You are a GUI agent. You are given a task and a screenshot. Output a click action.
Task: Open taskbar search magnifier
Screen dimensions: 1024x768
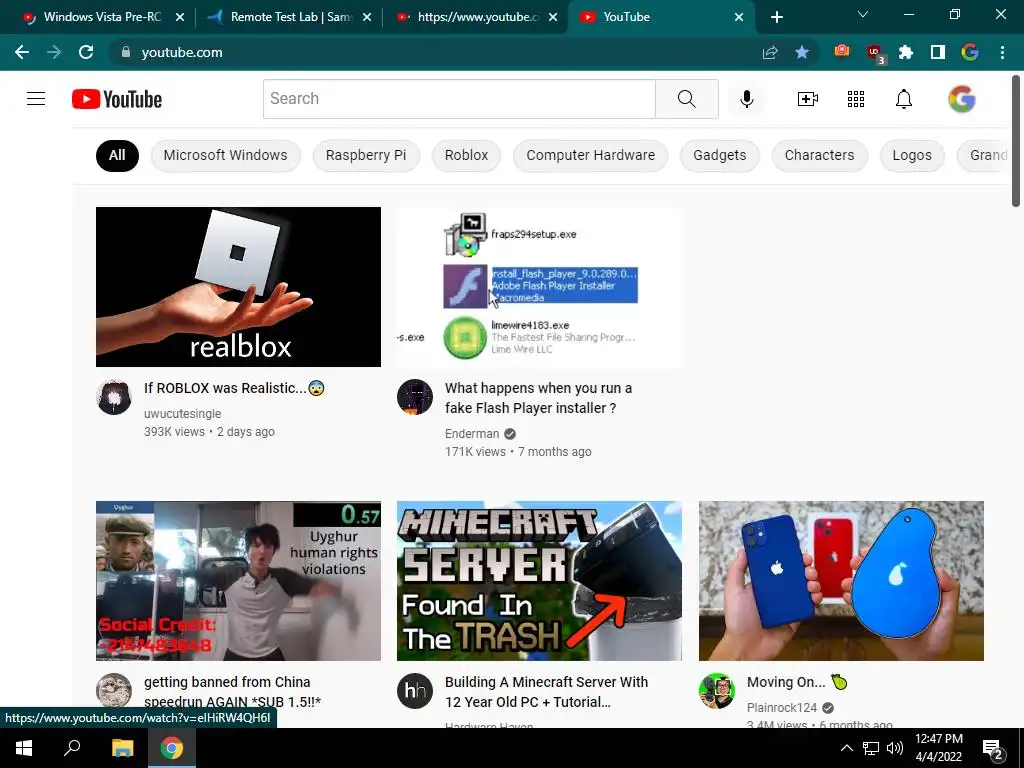(72, 748)
